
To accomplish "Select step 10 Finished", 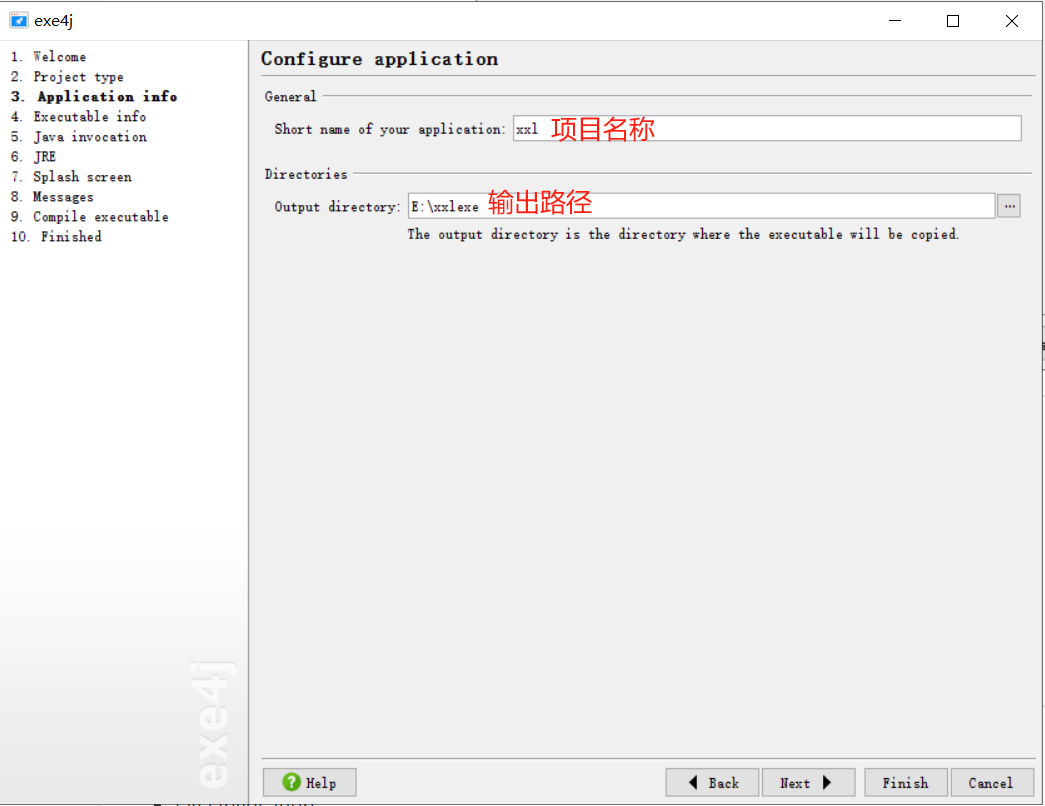I will 57,237.
